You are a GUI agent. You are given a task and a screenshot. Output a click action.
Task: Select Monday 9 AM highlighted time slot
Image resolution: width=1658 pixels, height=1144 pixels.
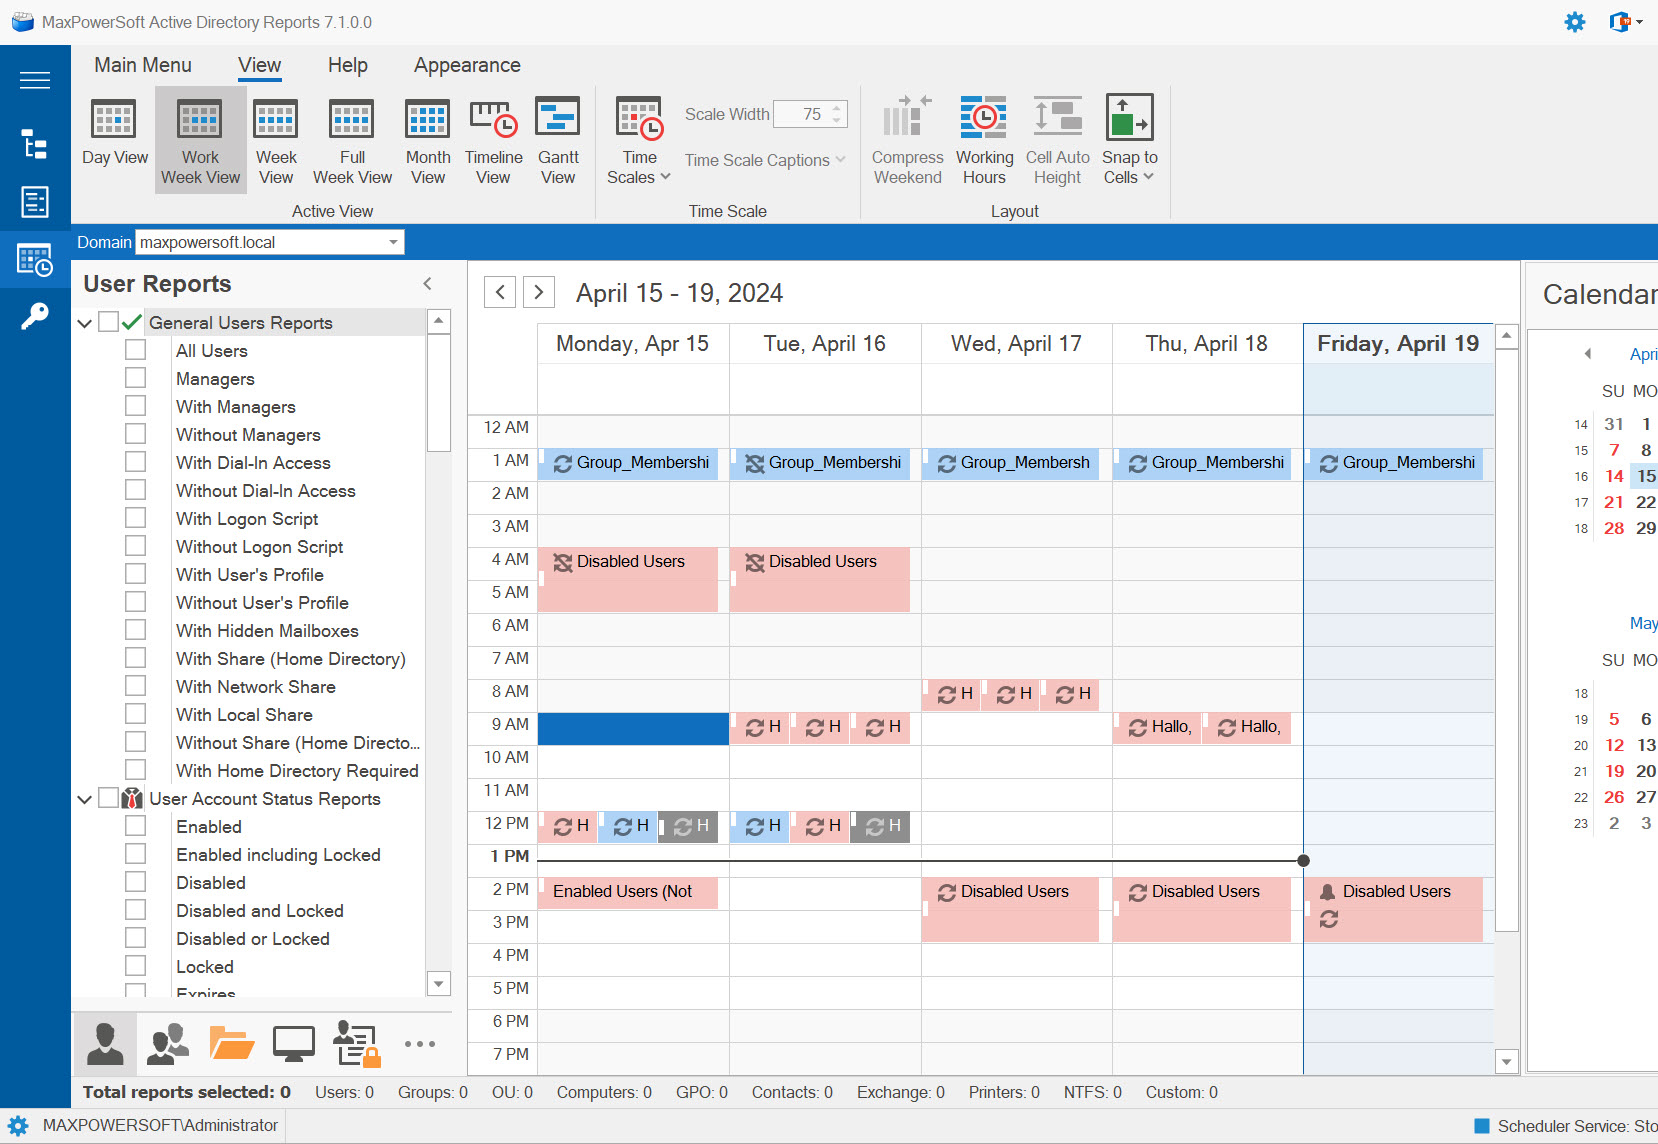click(x=633, y=729)
